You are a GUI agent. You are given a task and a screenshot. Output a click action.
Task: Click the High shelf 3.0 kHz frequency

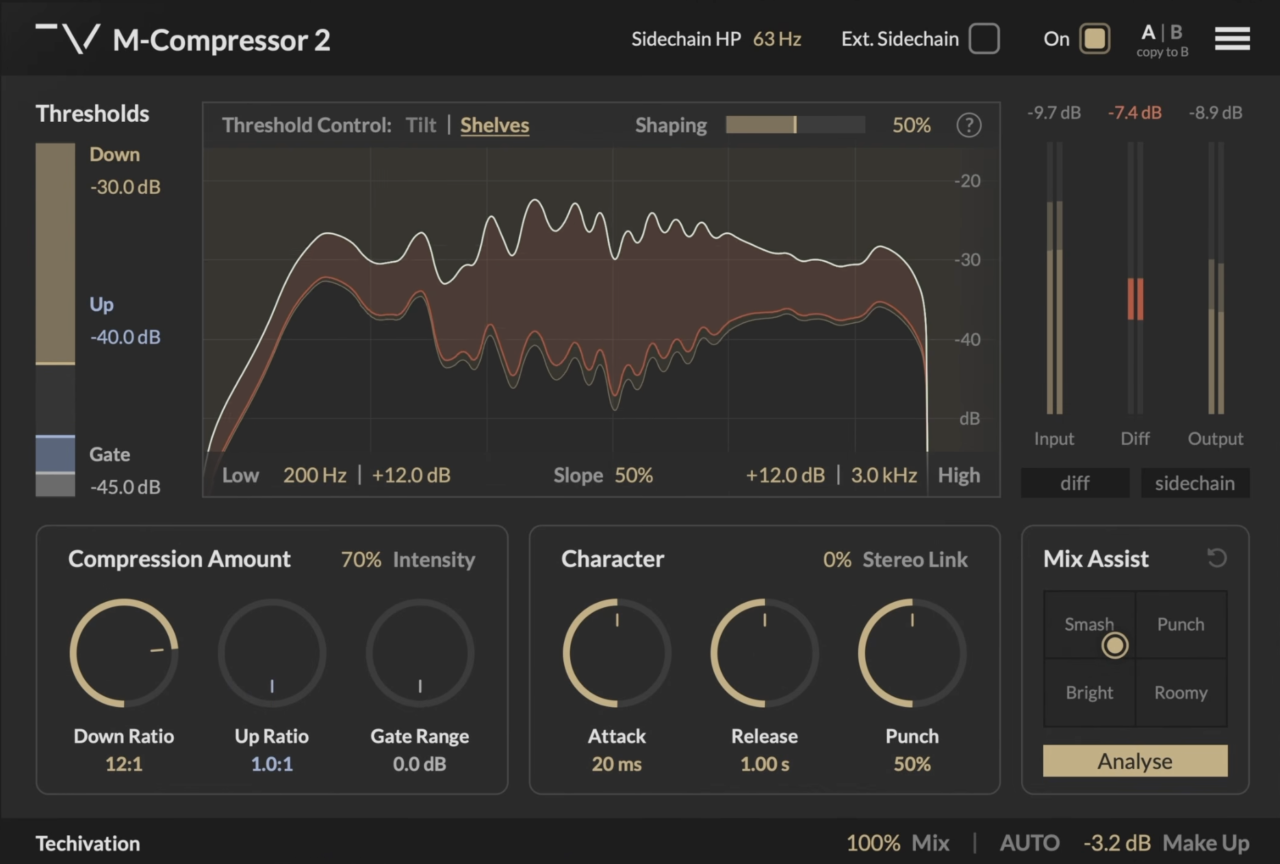point(884,475)
